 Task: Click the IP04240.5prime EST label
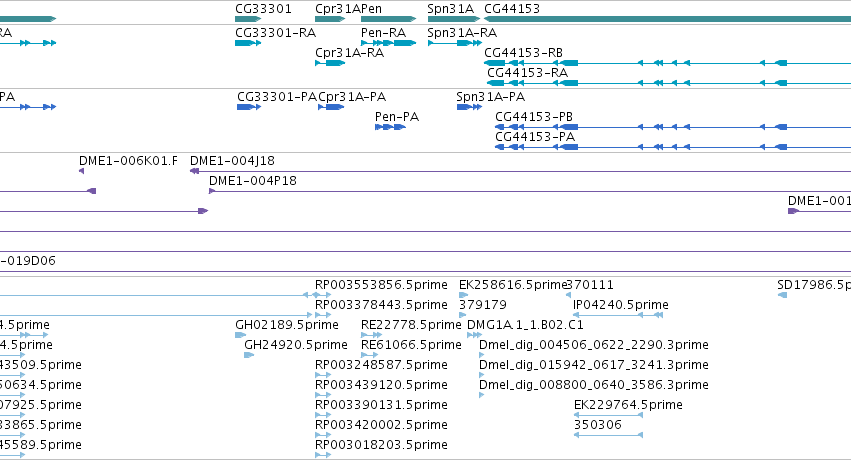click(x=621, y=305)
